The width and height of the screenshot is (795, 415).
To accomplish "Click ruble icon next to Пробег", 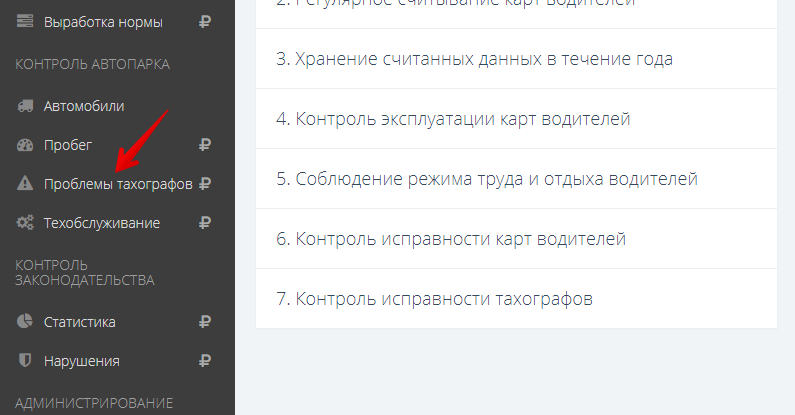I will pyautogui.click(x=204, y=145).
